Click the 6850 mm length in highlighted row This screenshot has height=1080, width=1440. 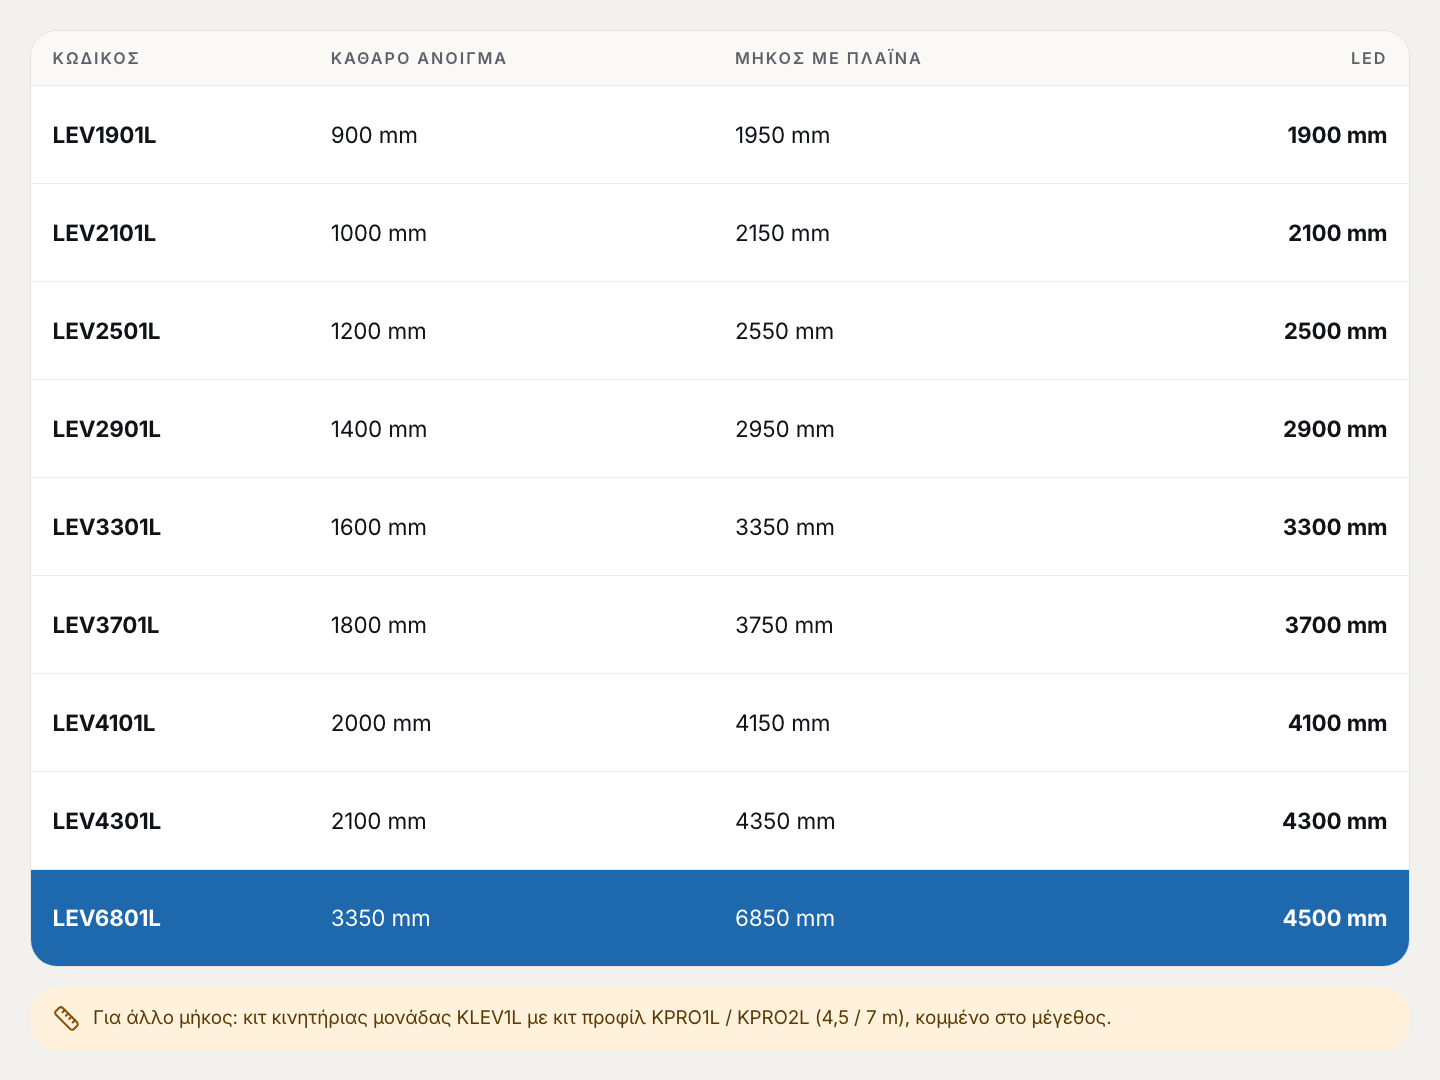[785, 918]
